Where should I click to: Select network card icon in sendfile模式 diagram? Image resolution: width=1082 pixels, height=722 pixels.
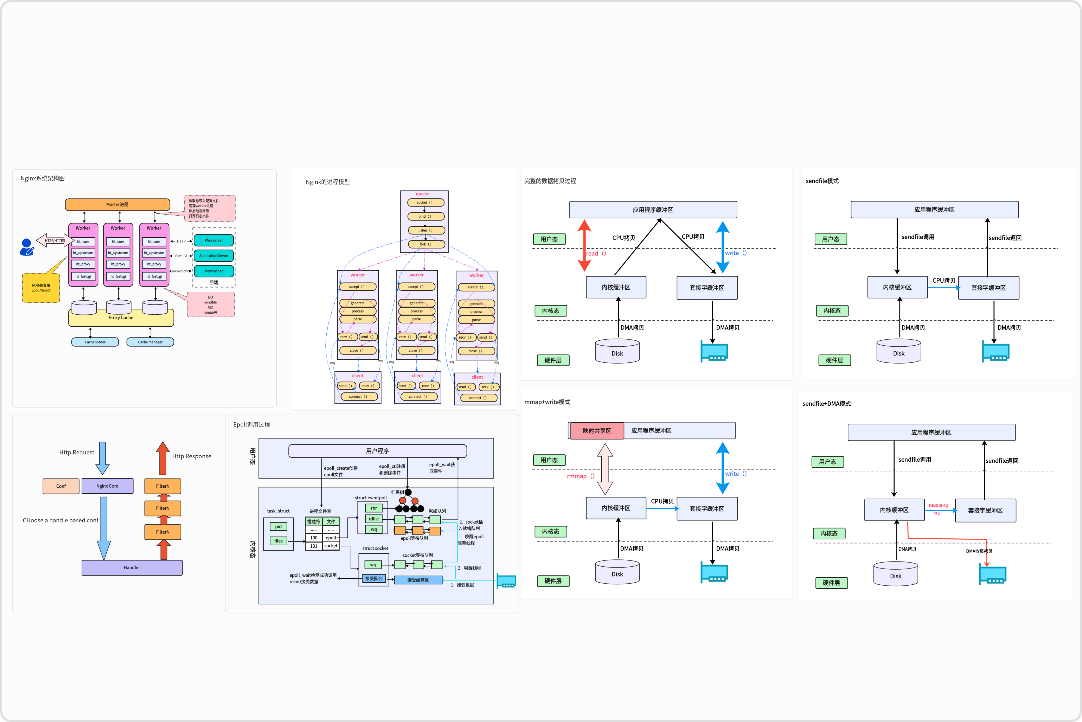click(996, 351)
